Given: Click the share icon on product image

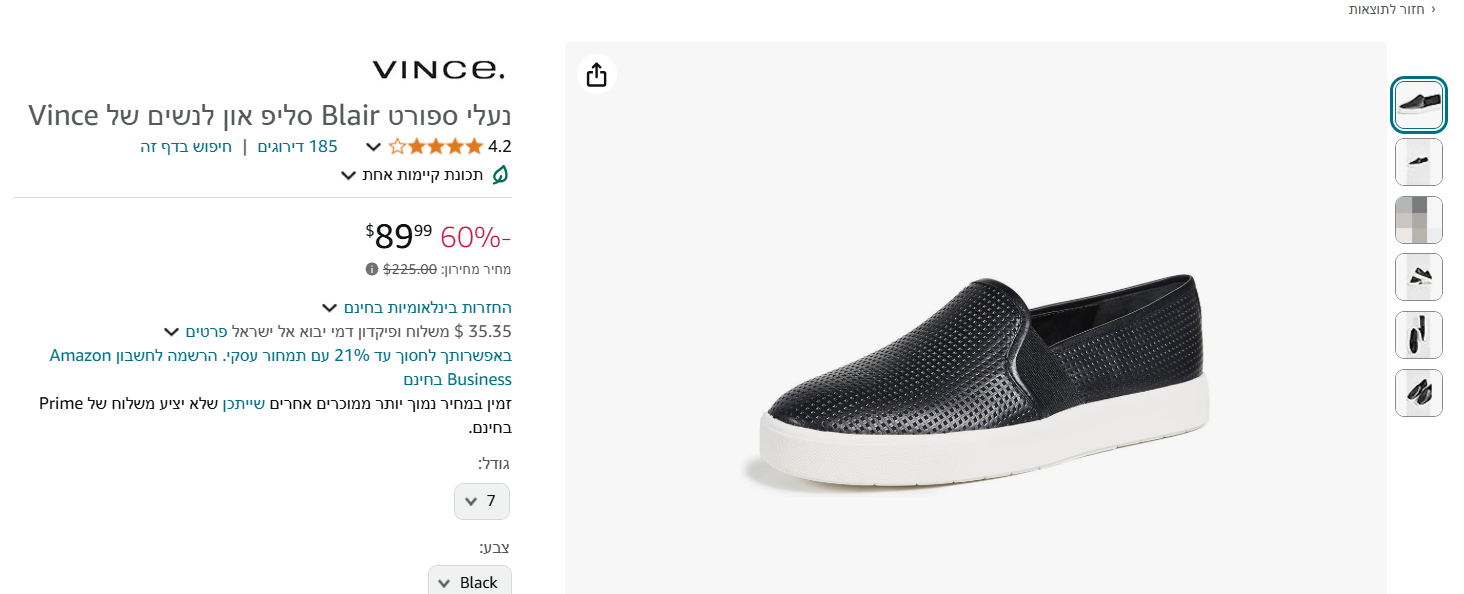Looking at the screenshot, I should click(597, 75).
